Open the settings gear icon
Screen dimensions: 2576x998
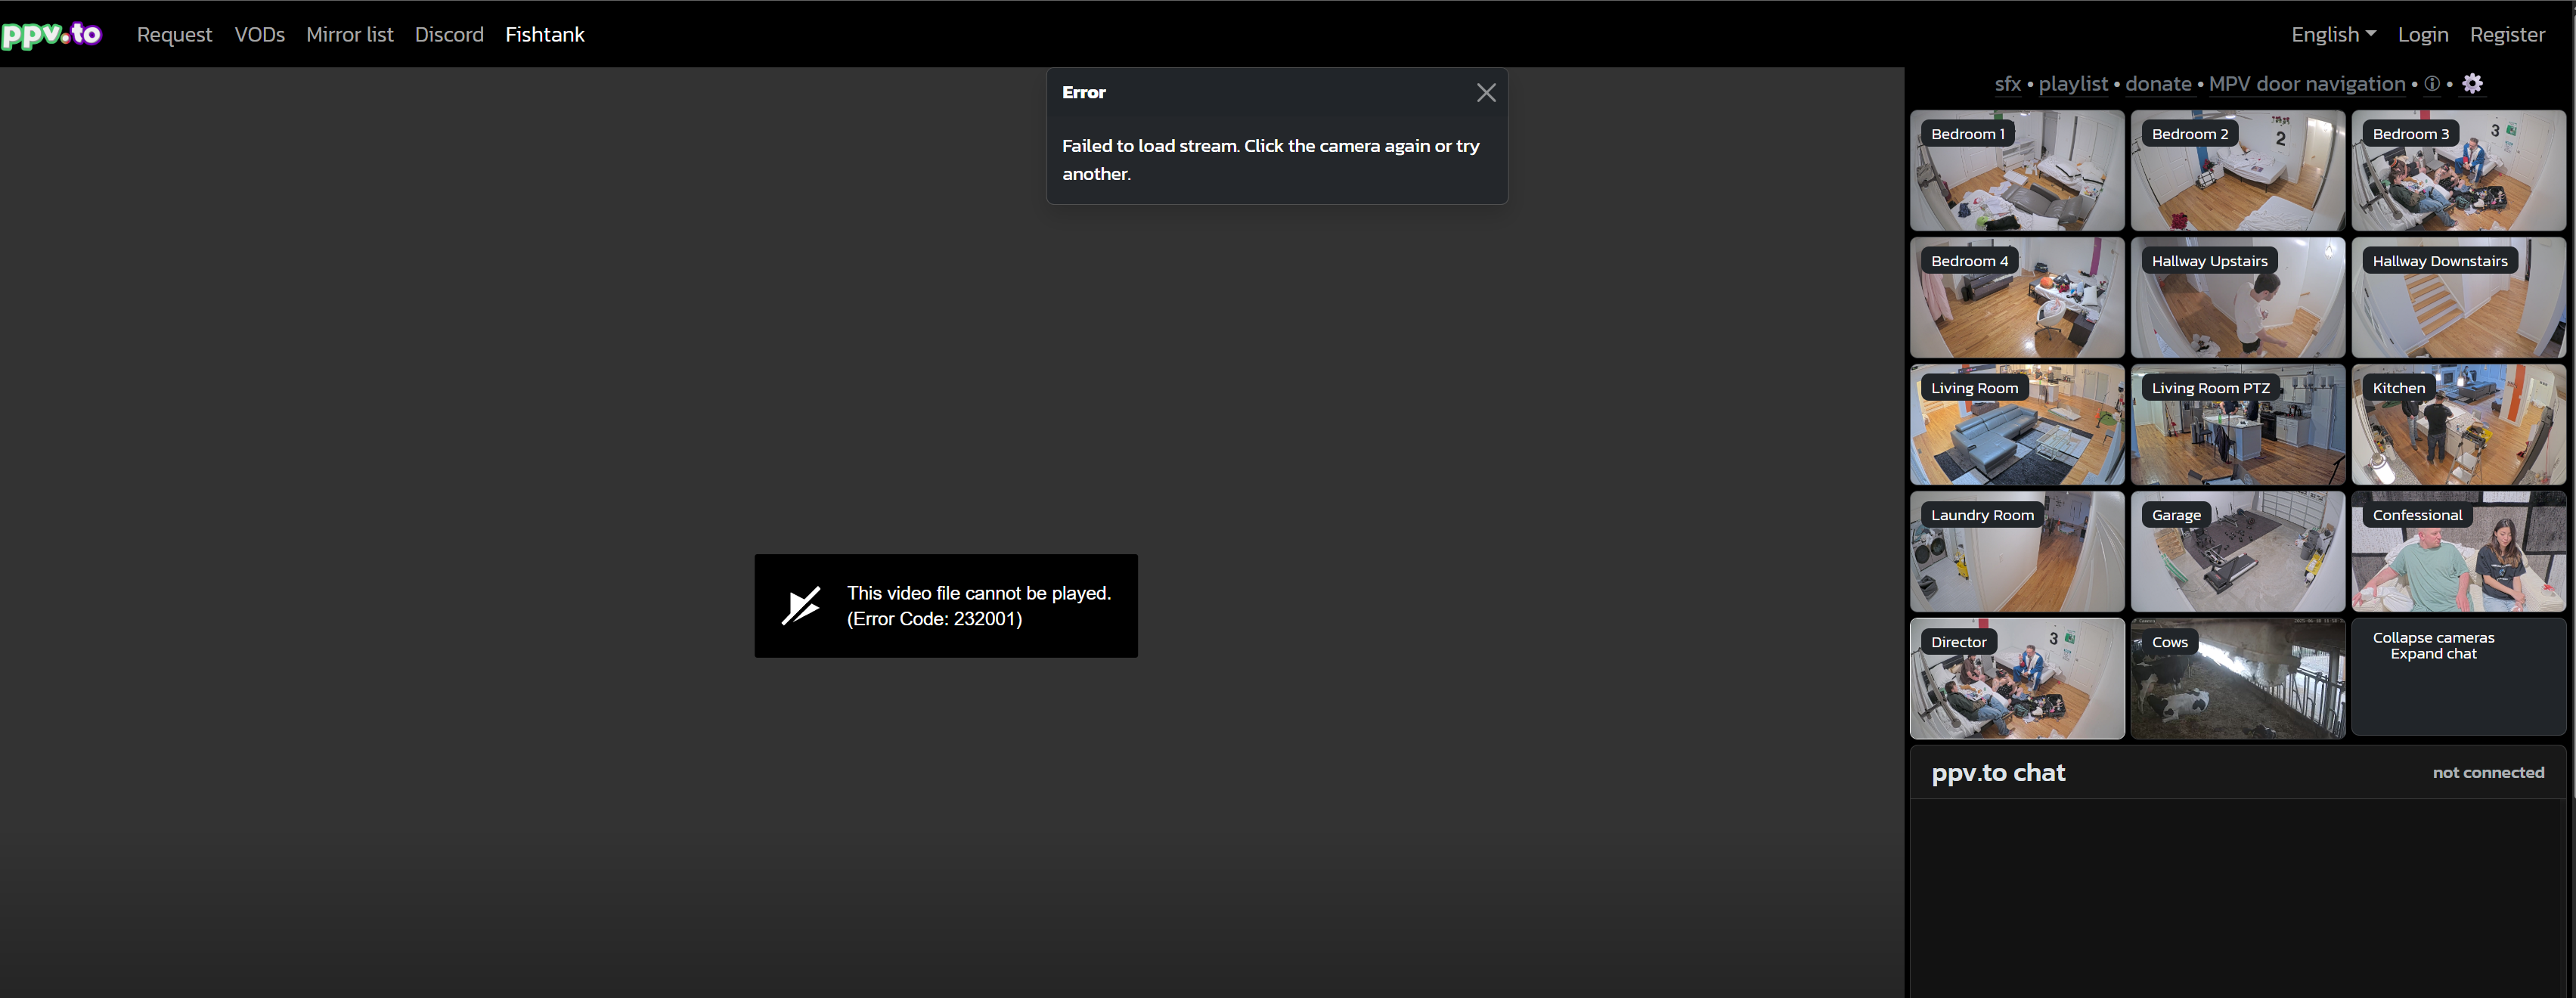click(x=2472, y=84)
